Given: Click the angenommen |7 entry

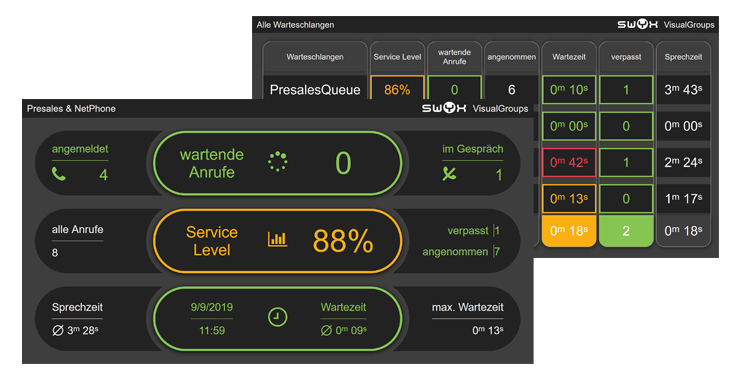Looking at the screenshot, I should click(461, 252).
